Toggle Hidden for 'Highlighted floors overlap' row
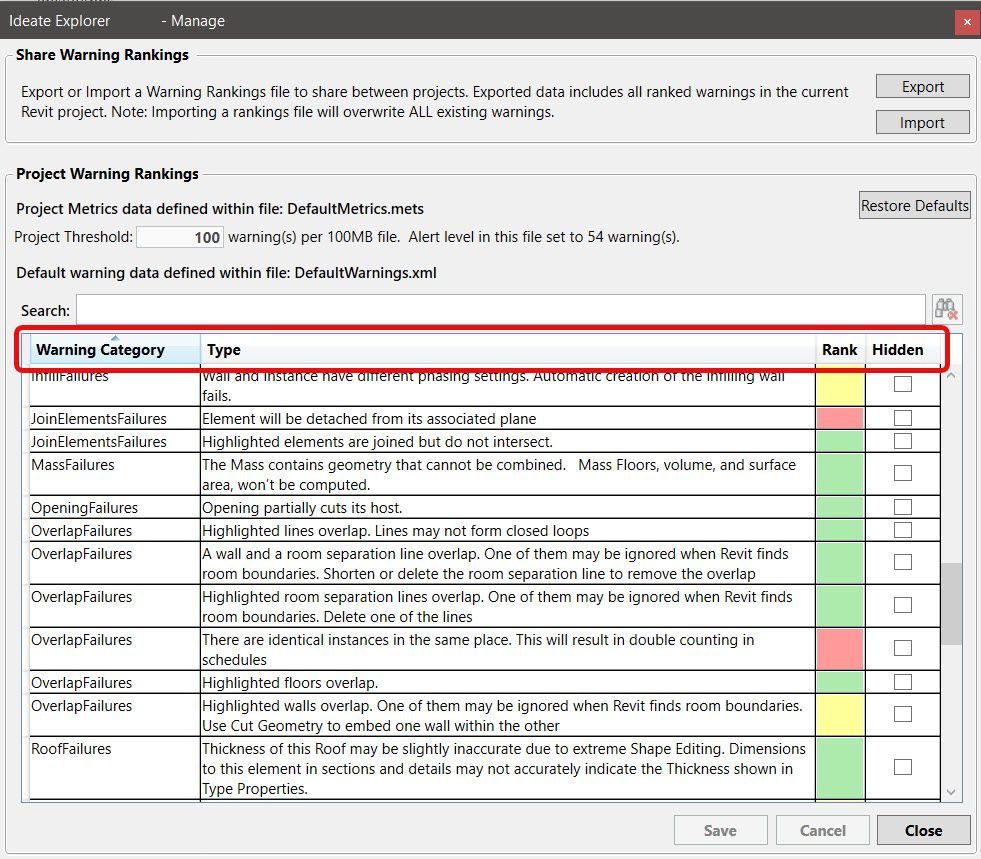Screen dimensions: 981x859 (x=903, y=681)
